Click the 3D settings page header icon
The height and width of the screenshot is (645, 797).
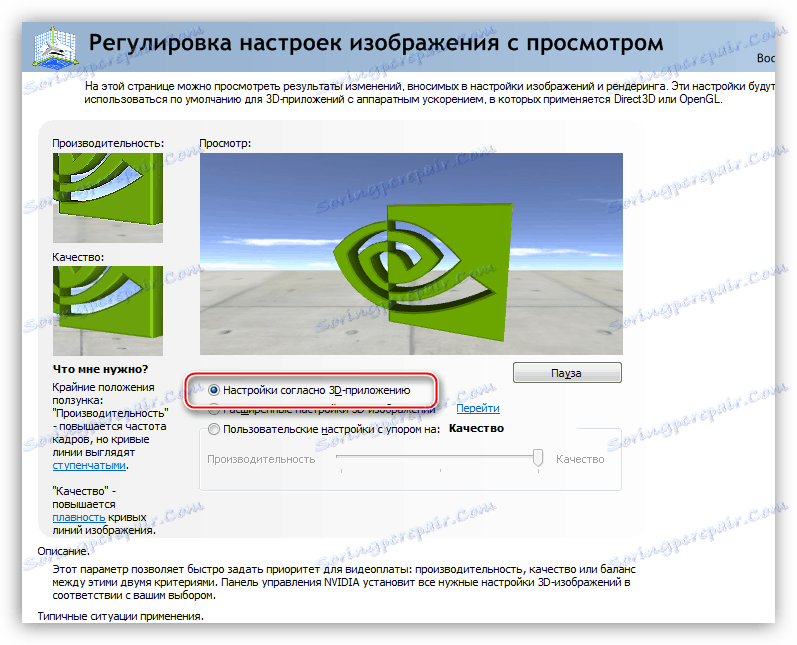55,47
